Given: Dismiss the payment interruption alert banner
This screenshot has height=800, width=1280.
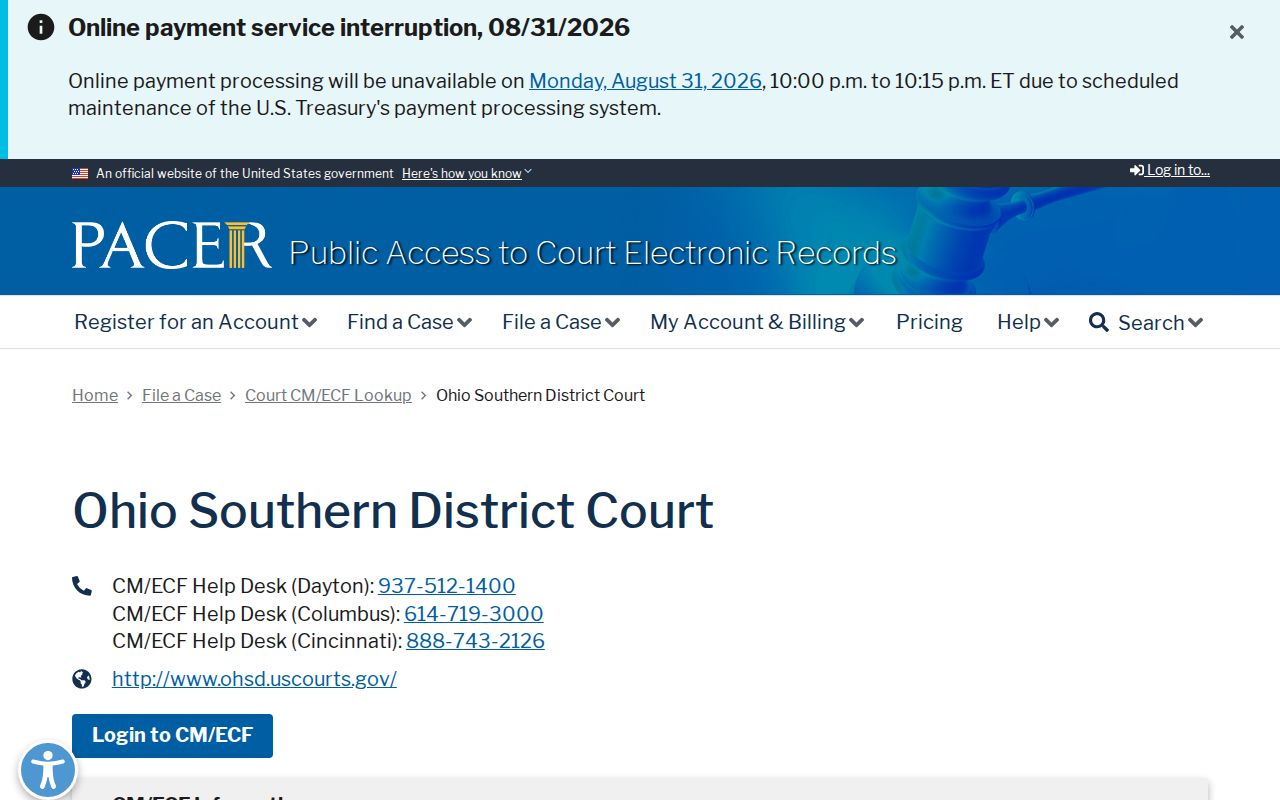Looking at the screenshot, I should pos(1237,32).
